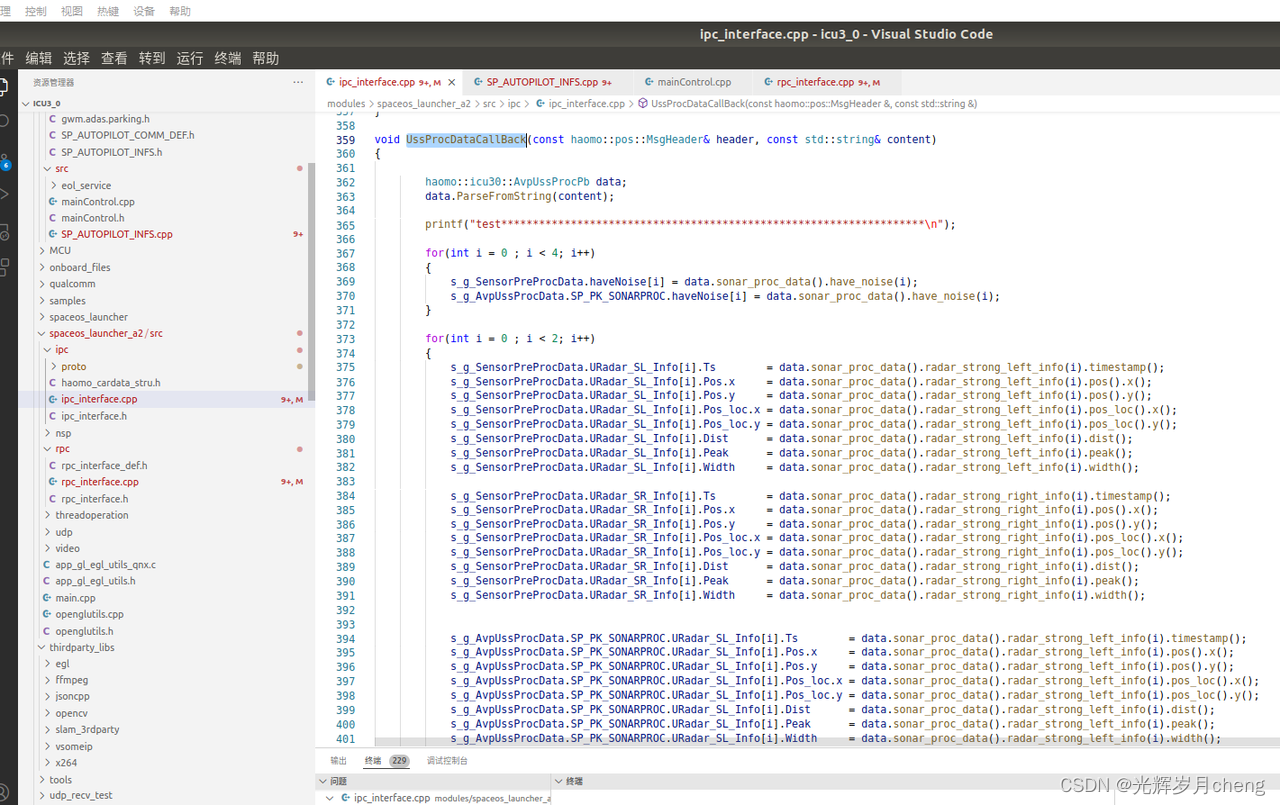
Task: Open the Run and Debug icon
Action: point(4,194)
